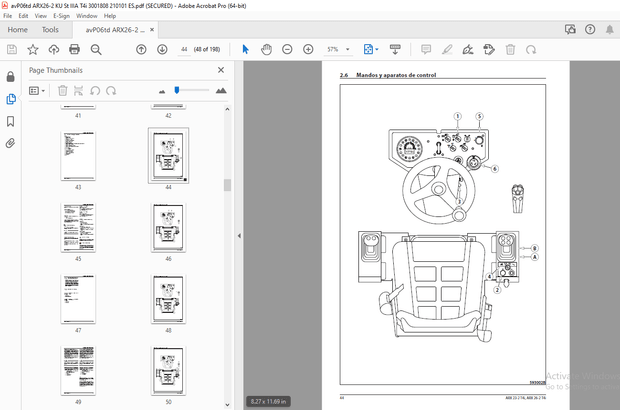The width and height of the screenshot is (620, 410).
Task: Go to the previous page arrow
Action: (x=140, y=49)
